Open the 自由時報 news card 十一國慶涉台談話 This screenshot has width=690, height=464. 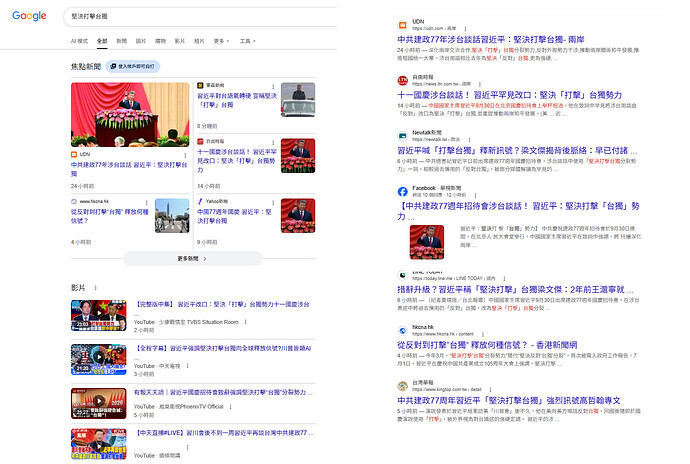(237, 161)
